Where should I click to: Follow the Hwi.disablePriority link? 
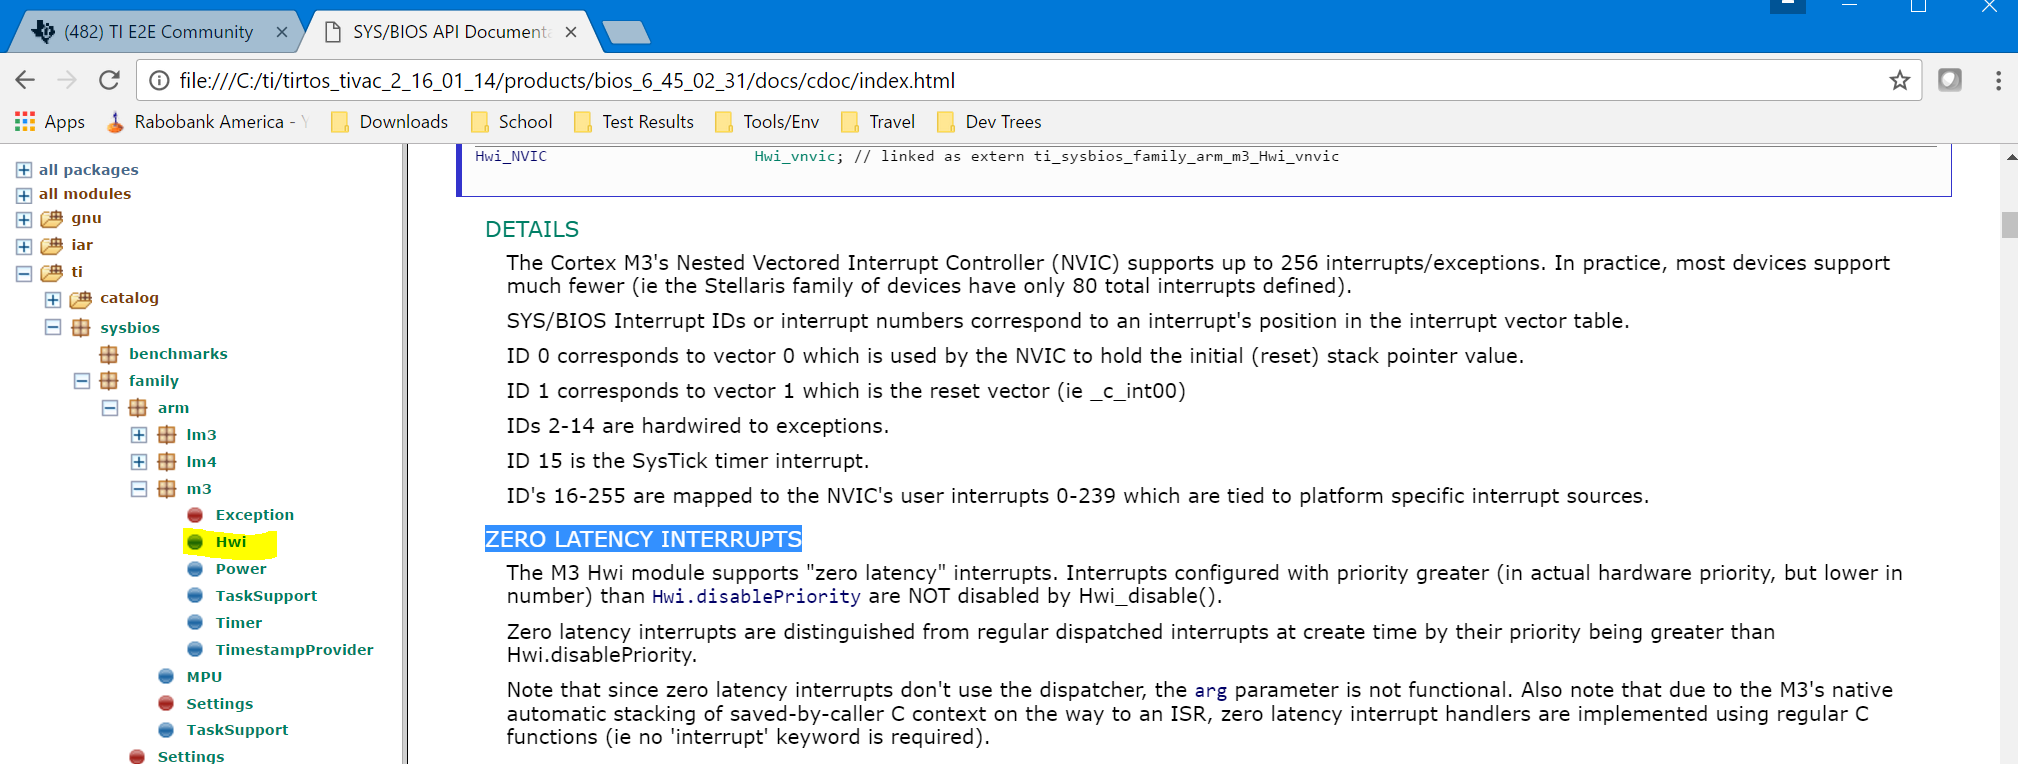[x=756, y=597]
